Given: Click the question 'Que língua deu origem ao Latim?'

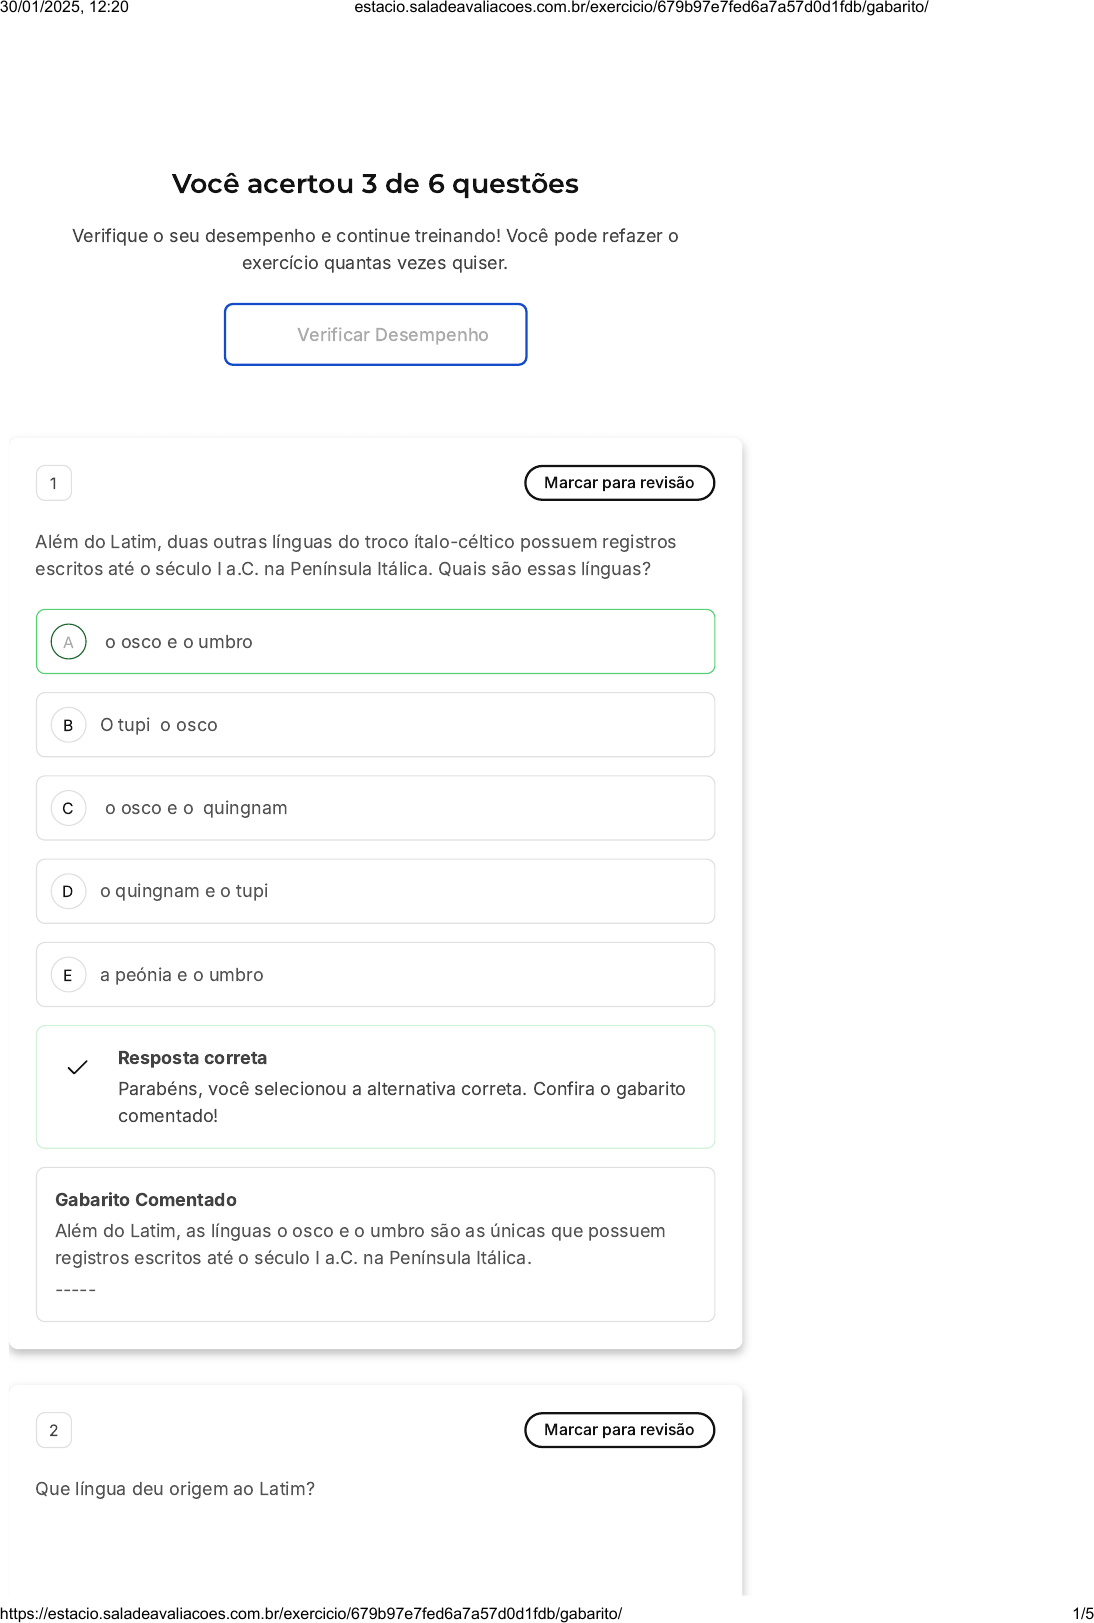Looking at the screenshot, I should pyautogui.click(x=175, y=1489).
